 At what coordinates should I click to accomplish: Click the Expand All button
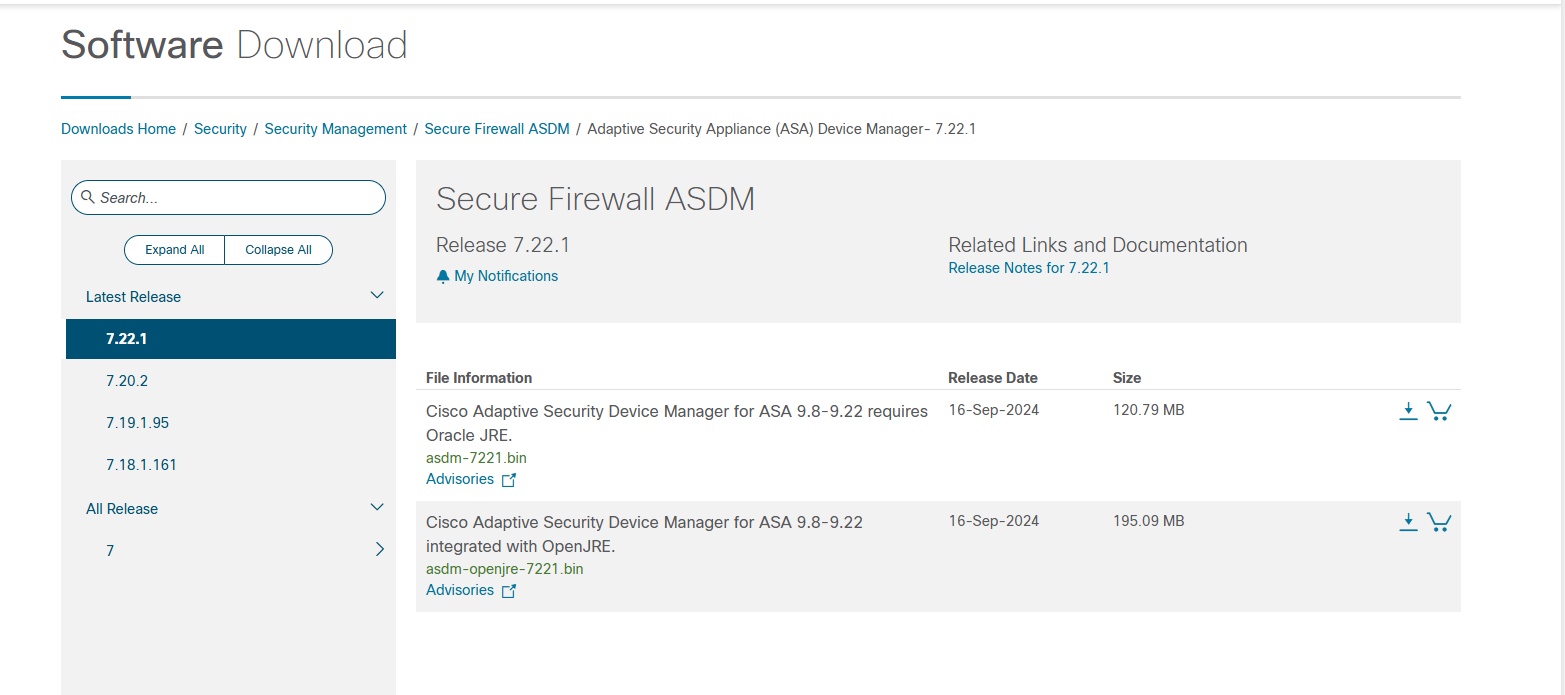click(x=174, y=250)
